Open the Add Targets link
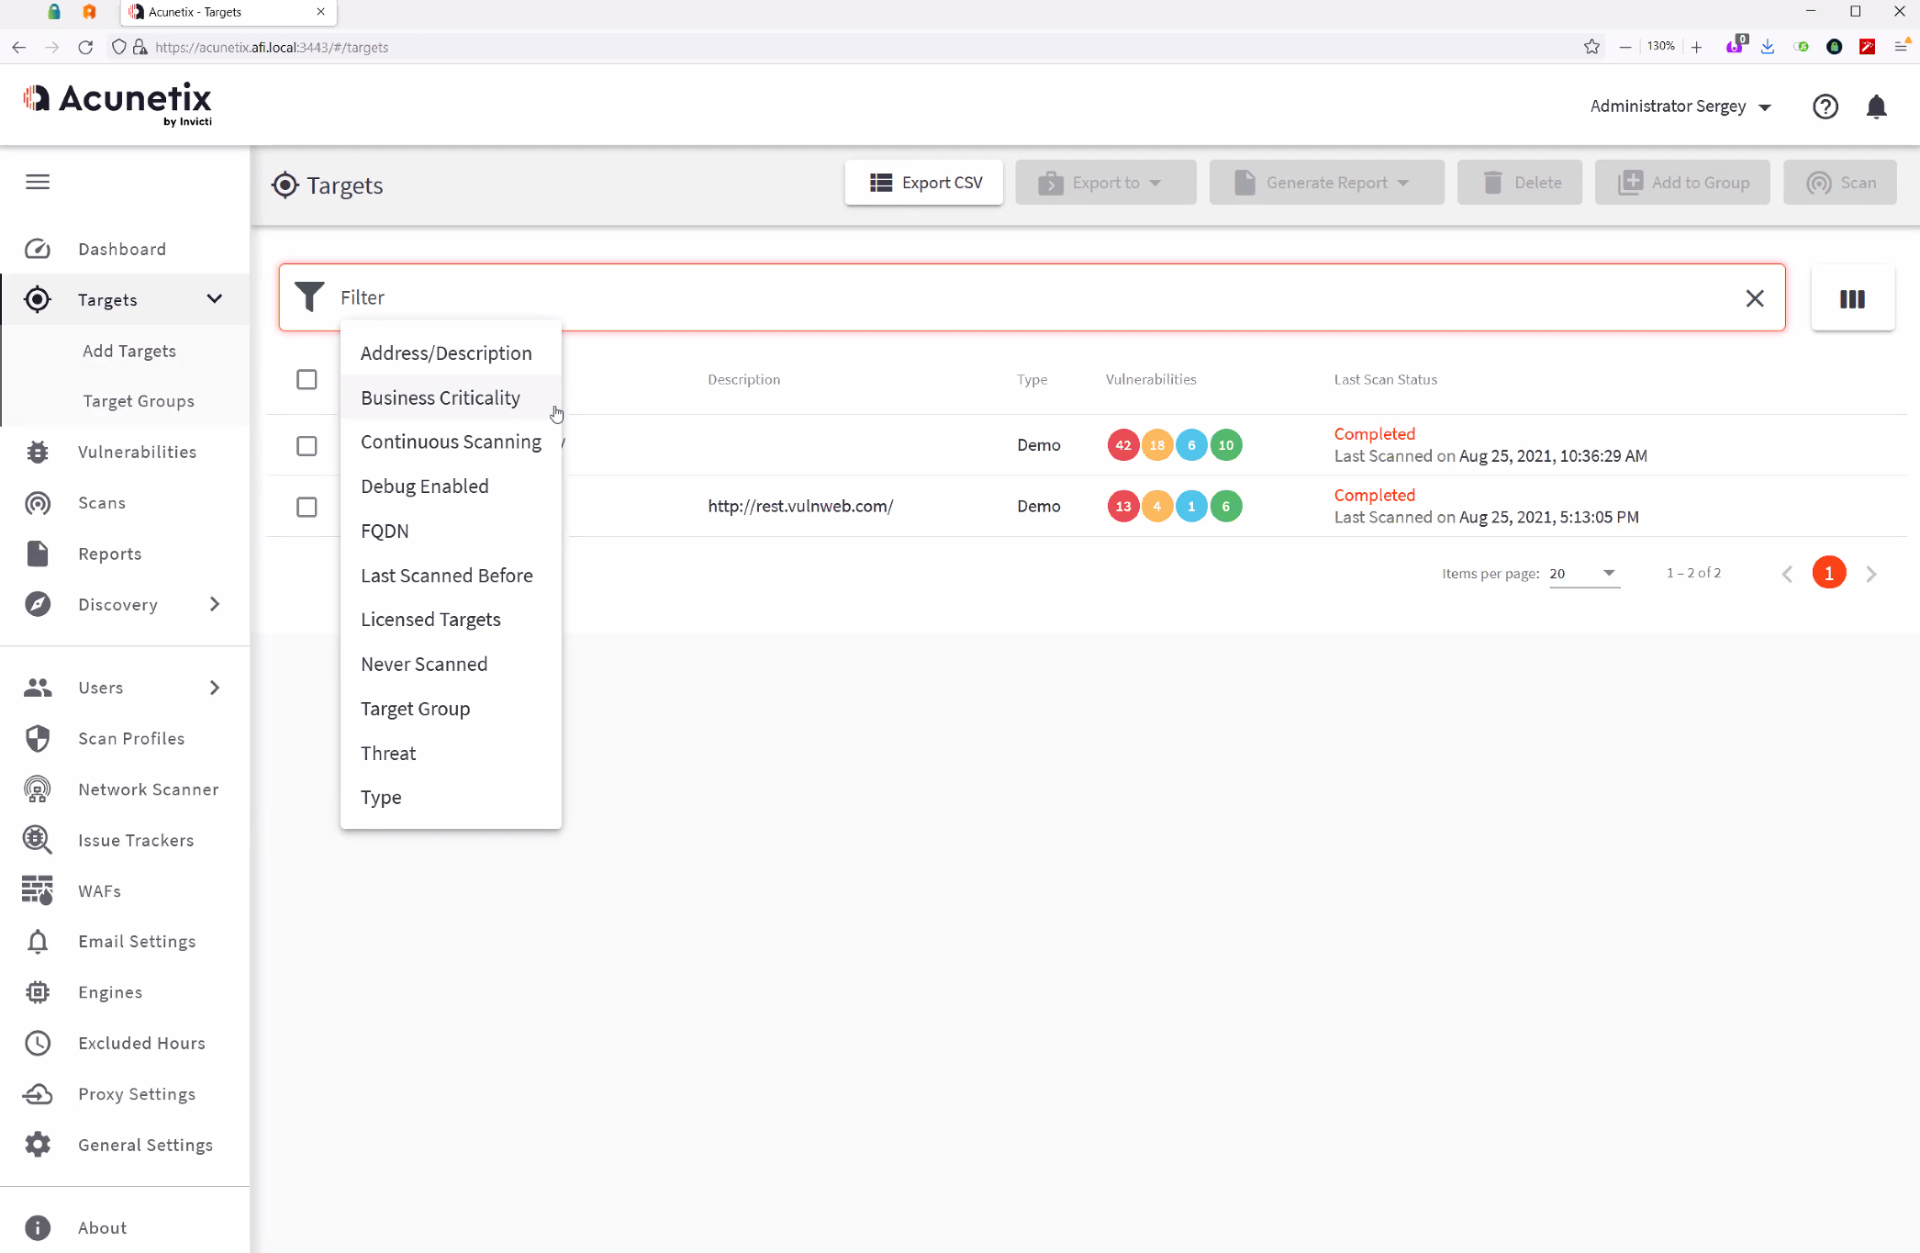Image resolution: width=1920 pixels, height=1253 pixels. point(129,351)
